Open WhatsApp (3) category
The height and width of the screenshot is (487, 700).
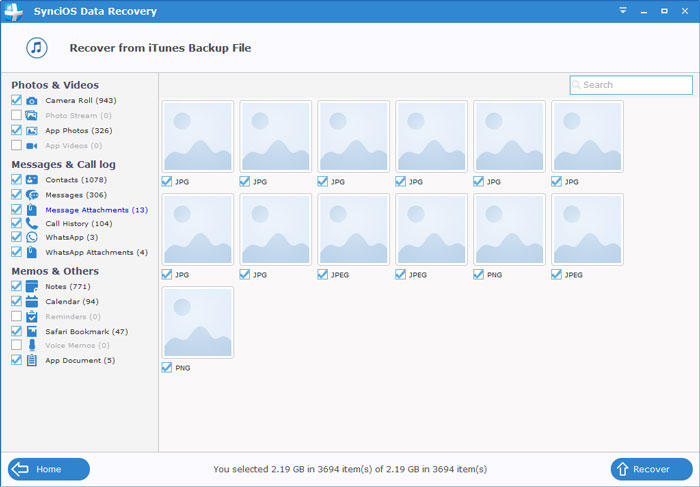click(71, 237)
